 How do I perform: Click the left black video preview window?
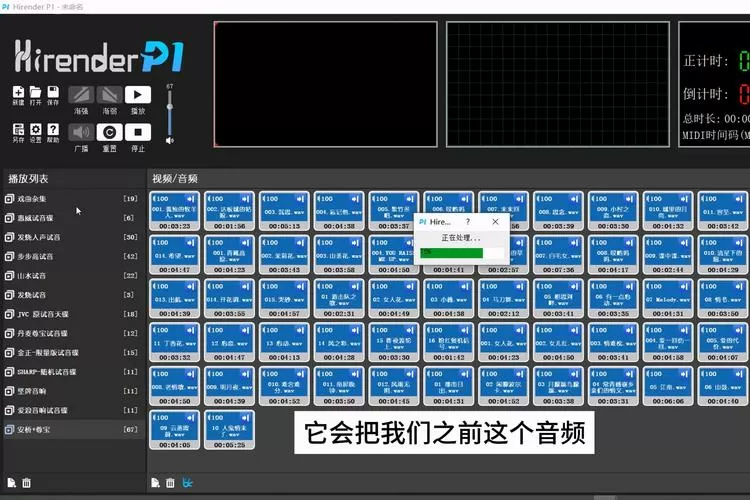pyautogui.click(x=325, y=84)
